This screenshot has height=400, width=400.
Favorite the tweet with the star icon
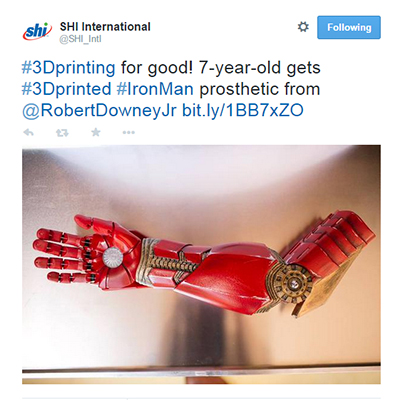pos(96,133)
